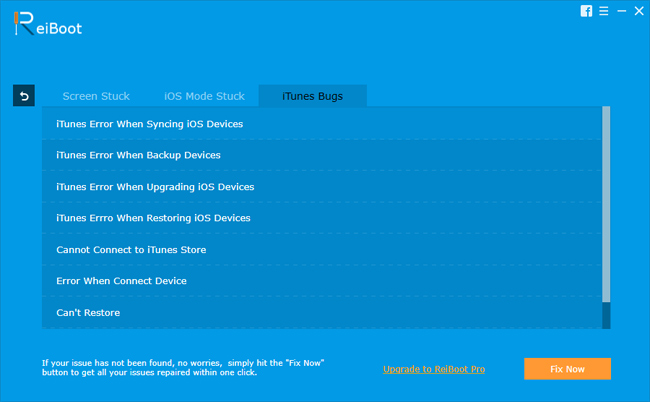Click the scrollbar track below the thumb
This screenshot has height=402, width=650.
click(x=606, y=316)
